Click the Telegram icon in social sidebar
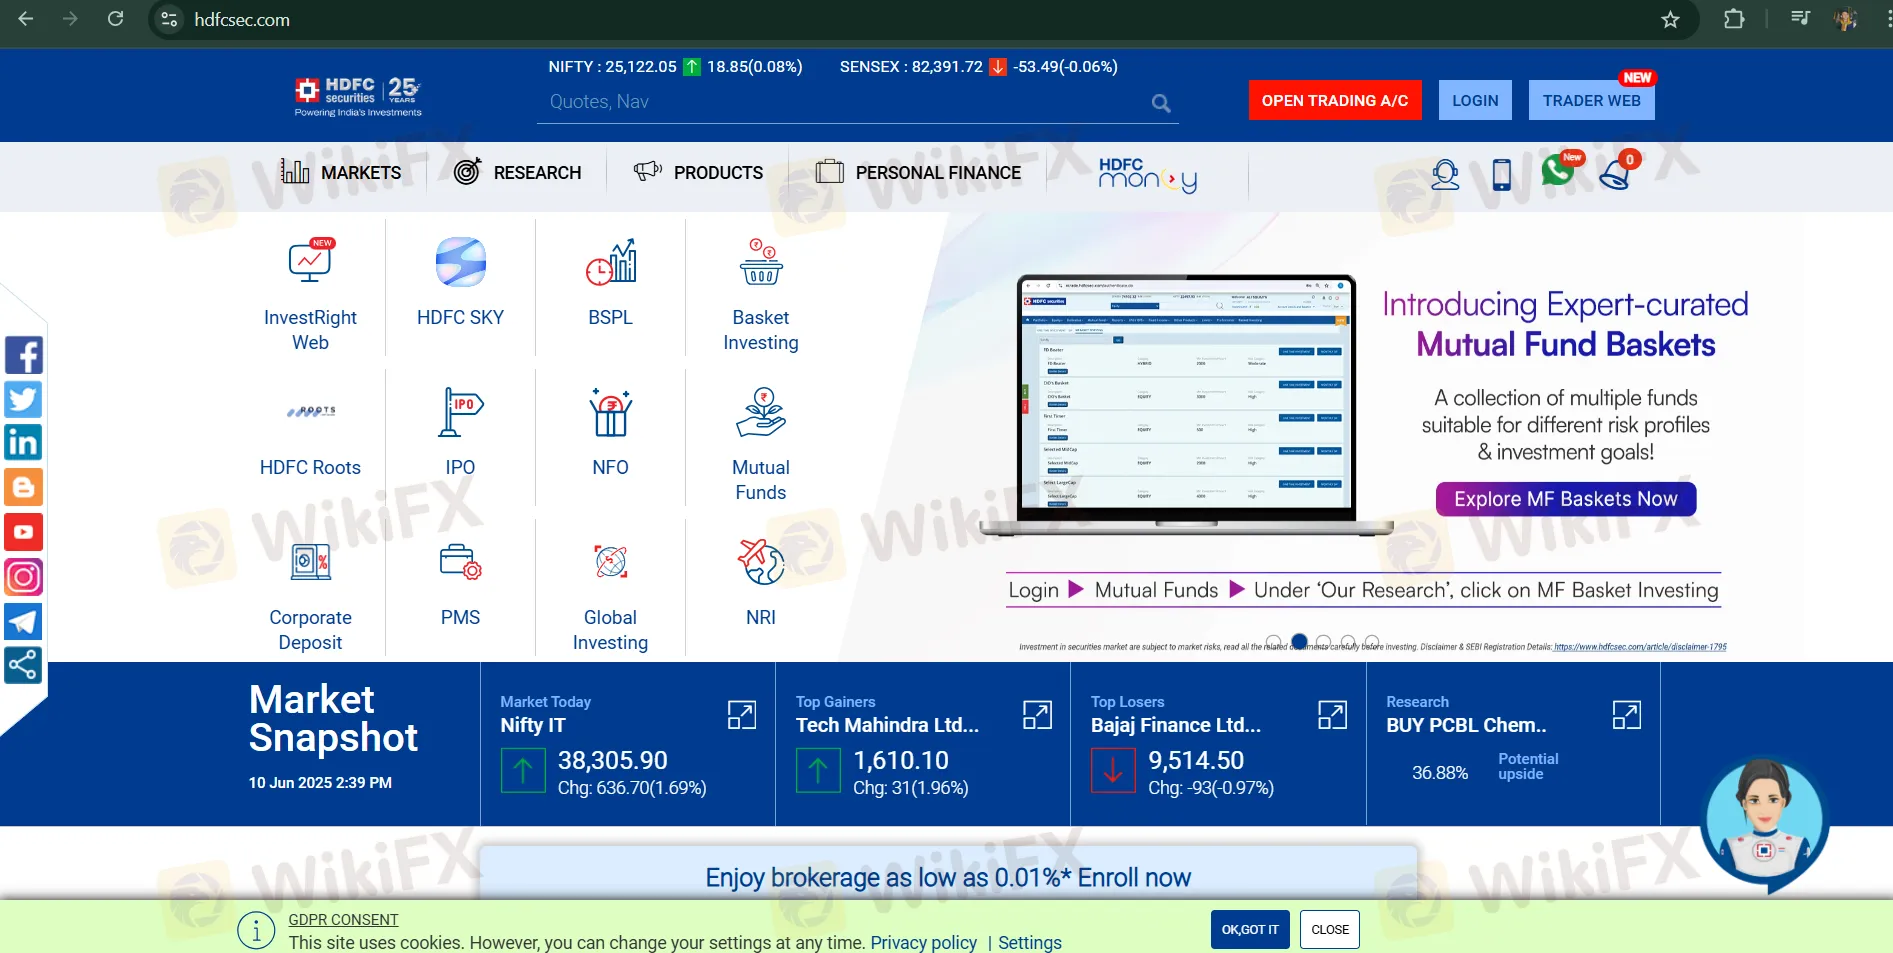The width and height of the screenshot is (1893, 953). pyautogui.click(x=23, y=621)
